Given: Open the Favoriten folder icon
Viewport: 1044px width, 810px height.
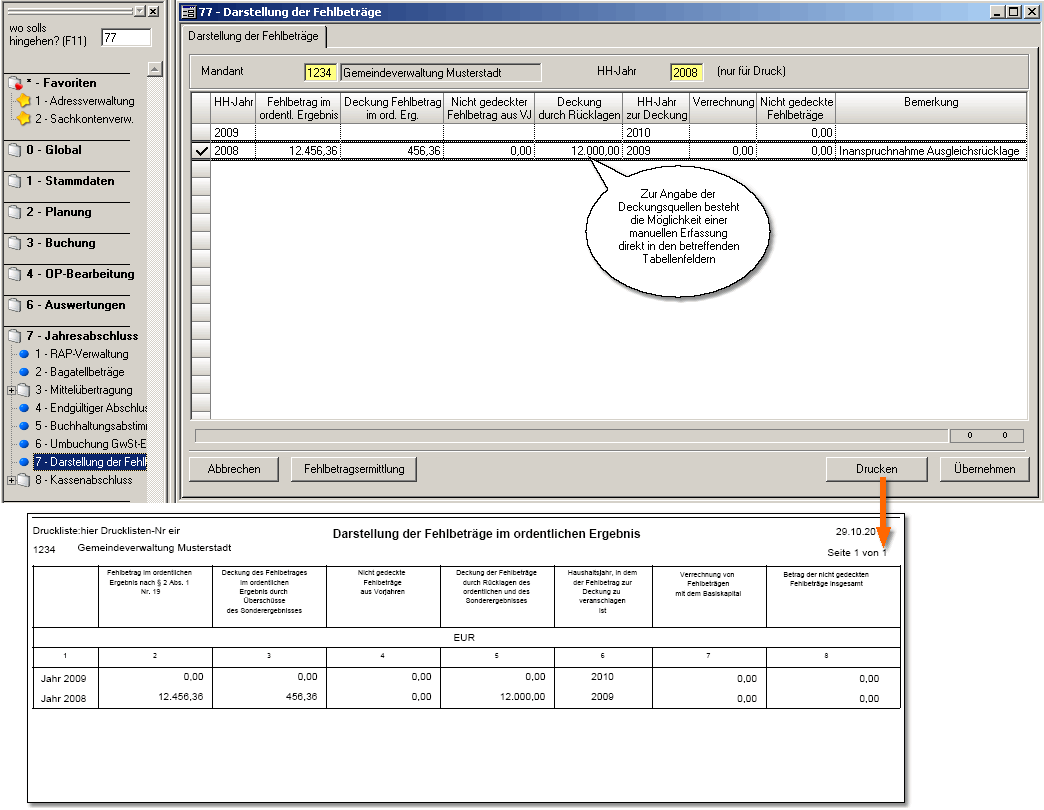Looking at the screenshot, I should (x=14, y=84).
